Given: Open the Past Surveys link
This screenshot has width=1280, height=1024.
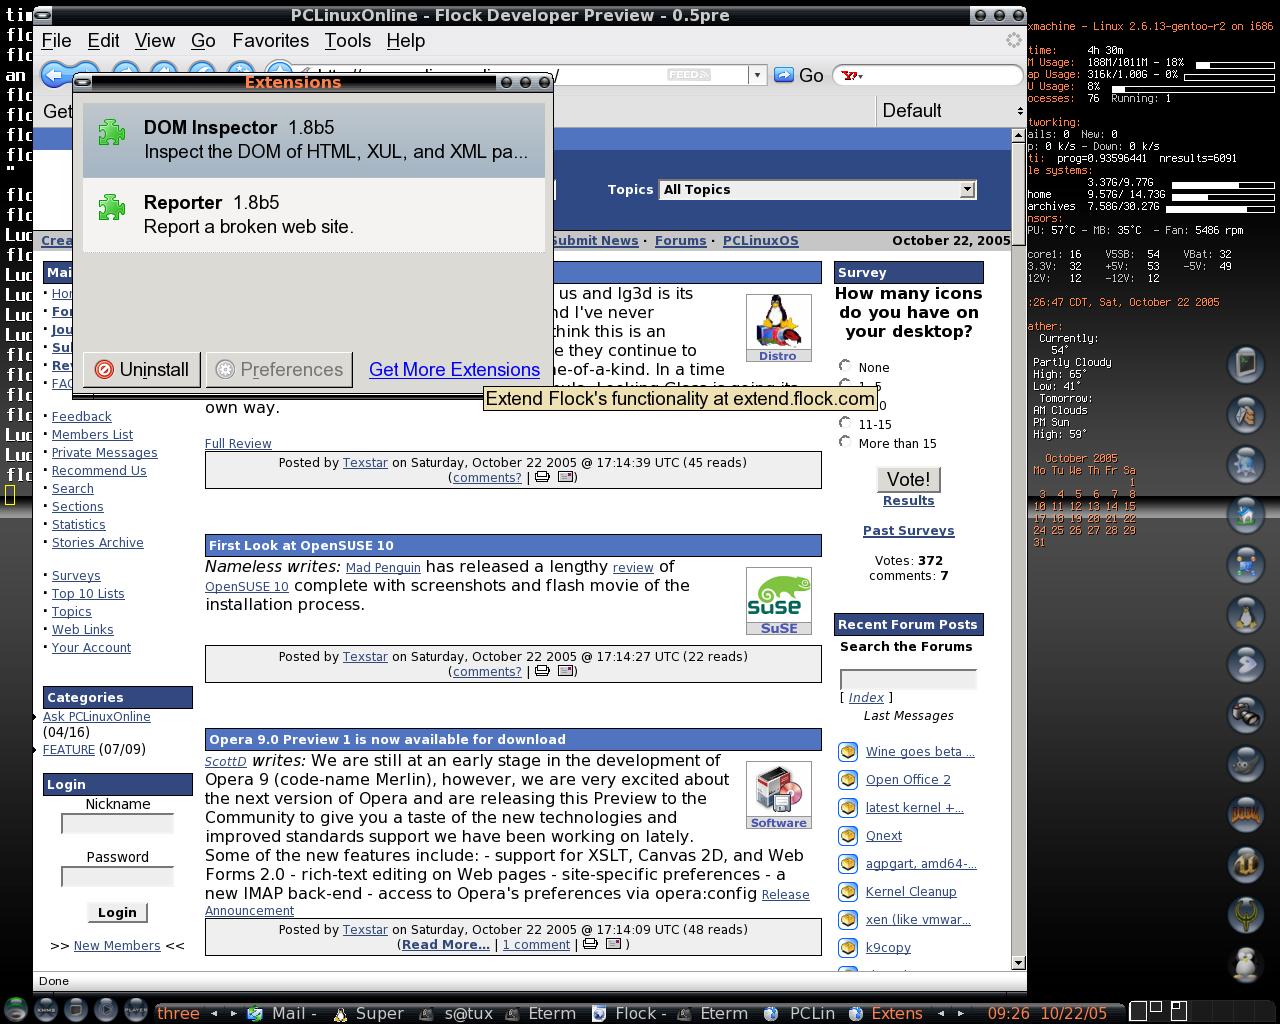Looking at the screenshot, I should point(908,531).
